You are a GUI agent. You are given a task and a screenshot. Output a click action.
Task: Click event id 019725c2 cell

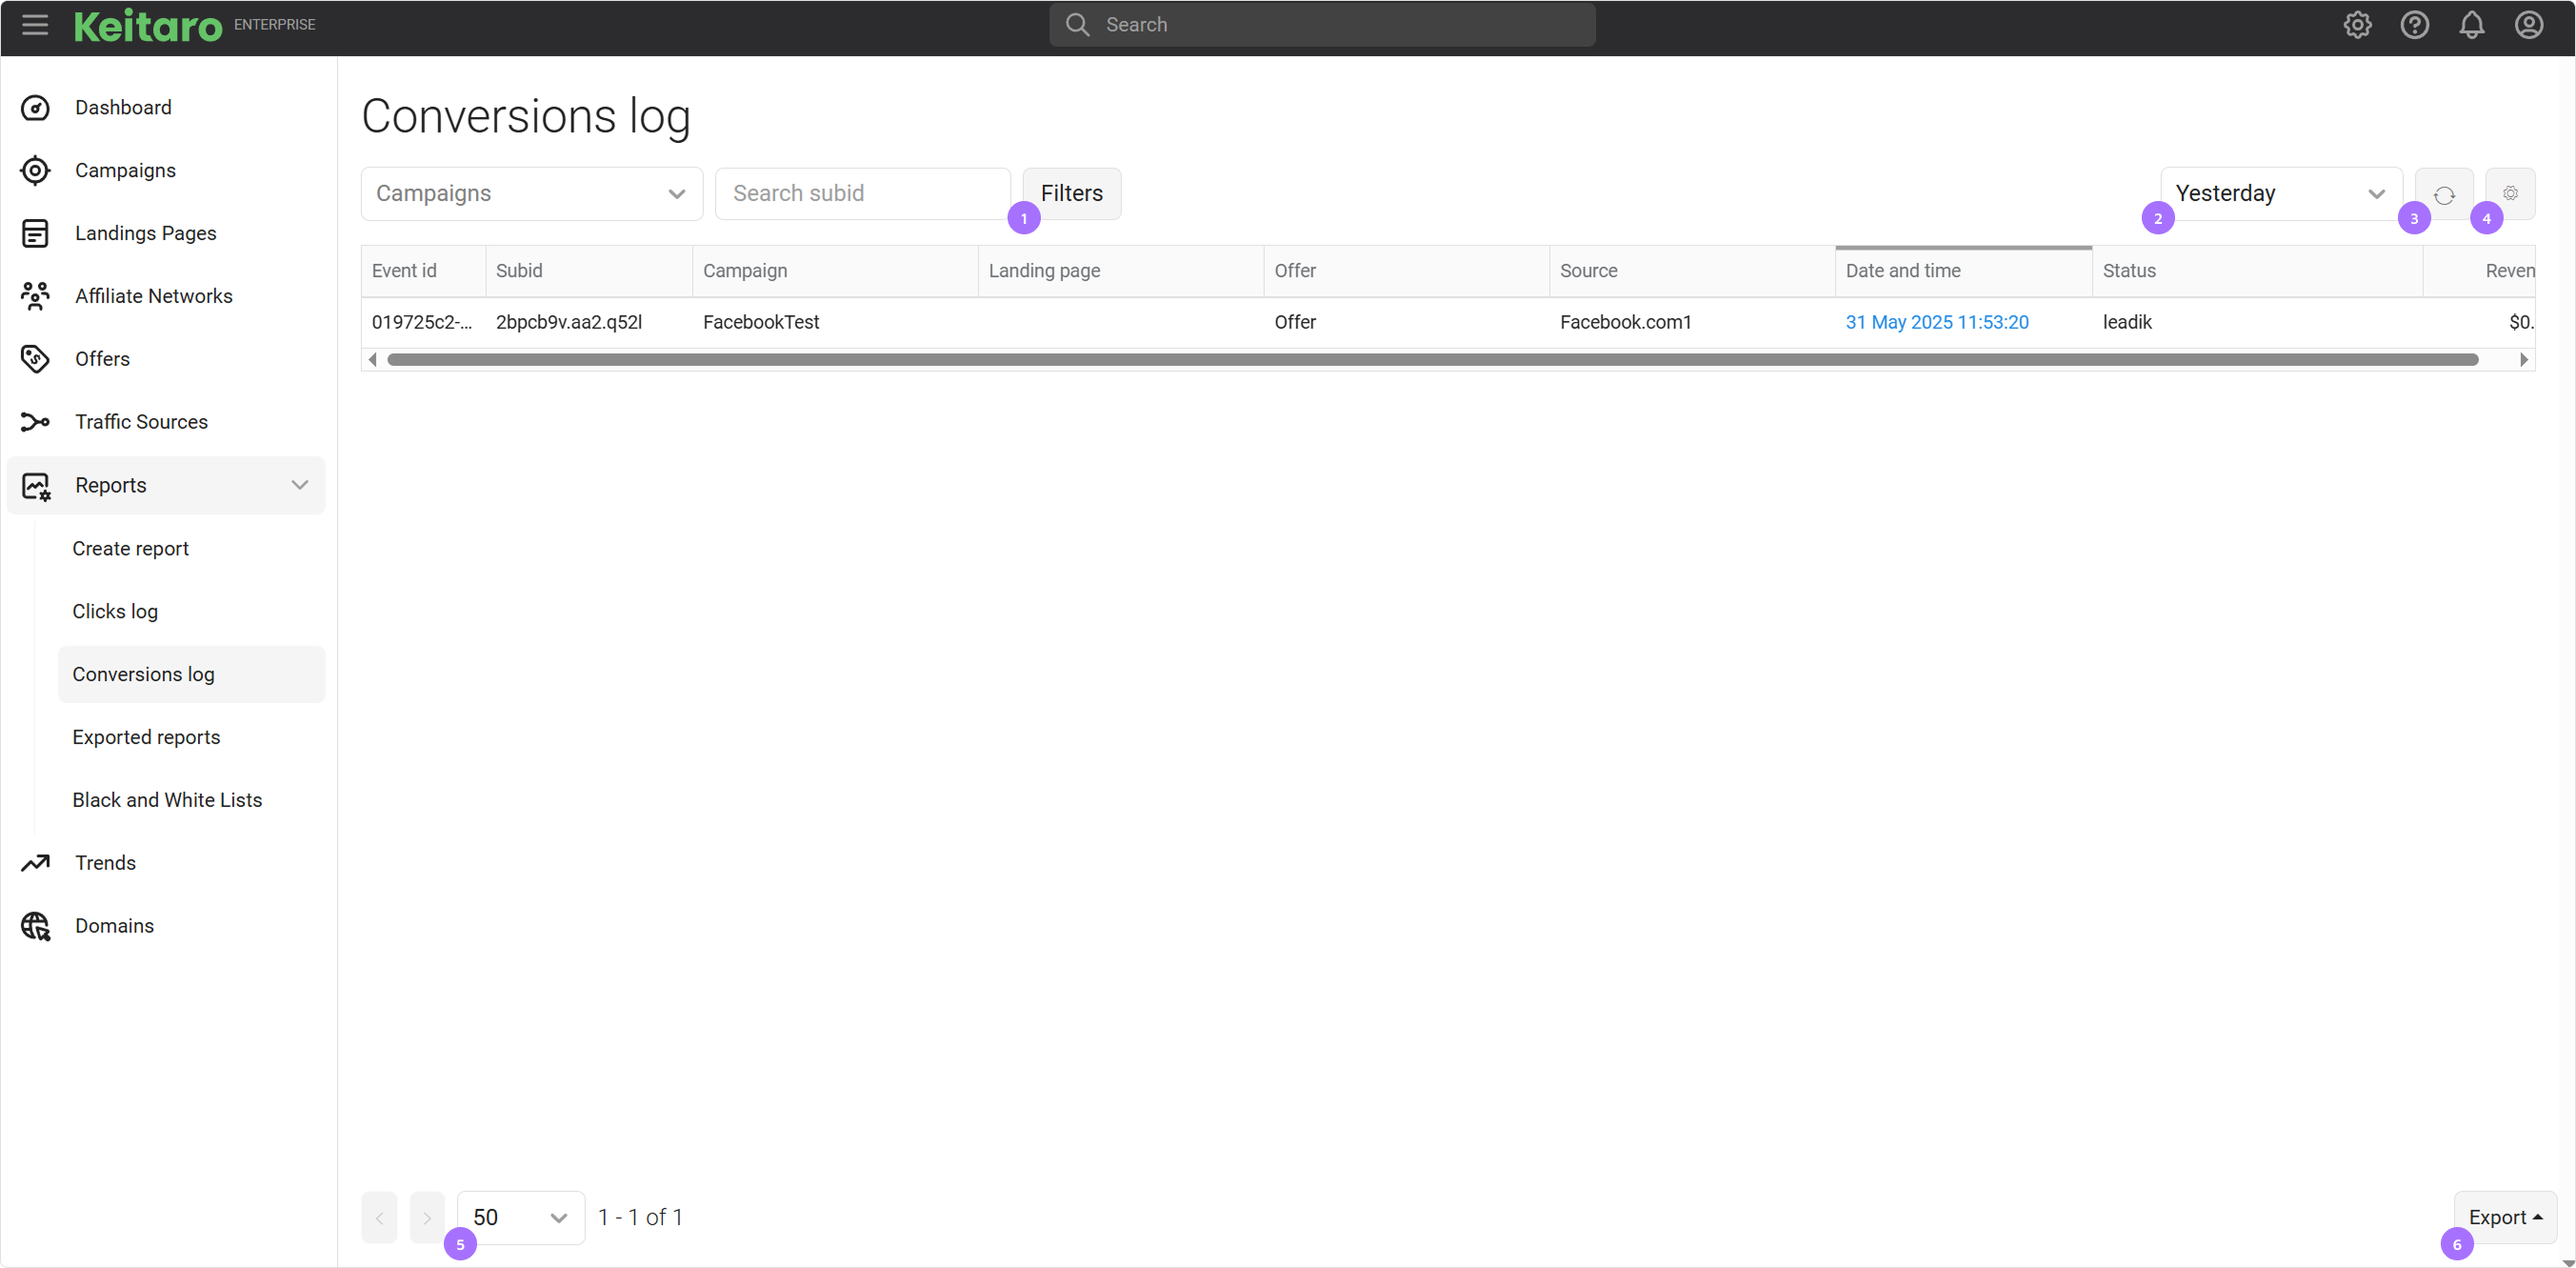[x=423, y=322]
